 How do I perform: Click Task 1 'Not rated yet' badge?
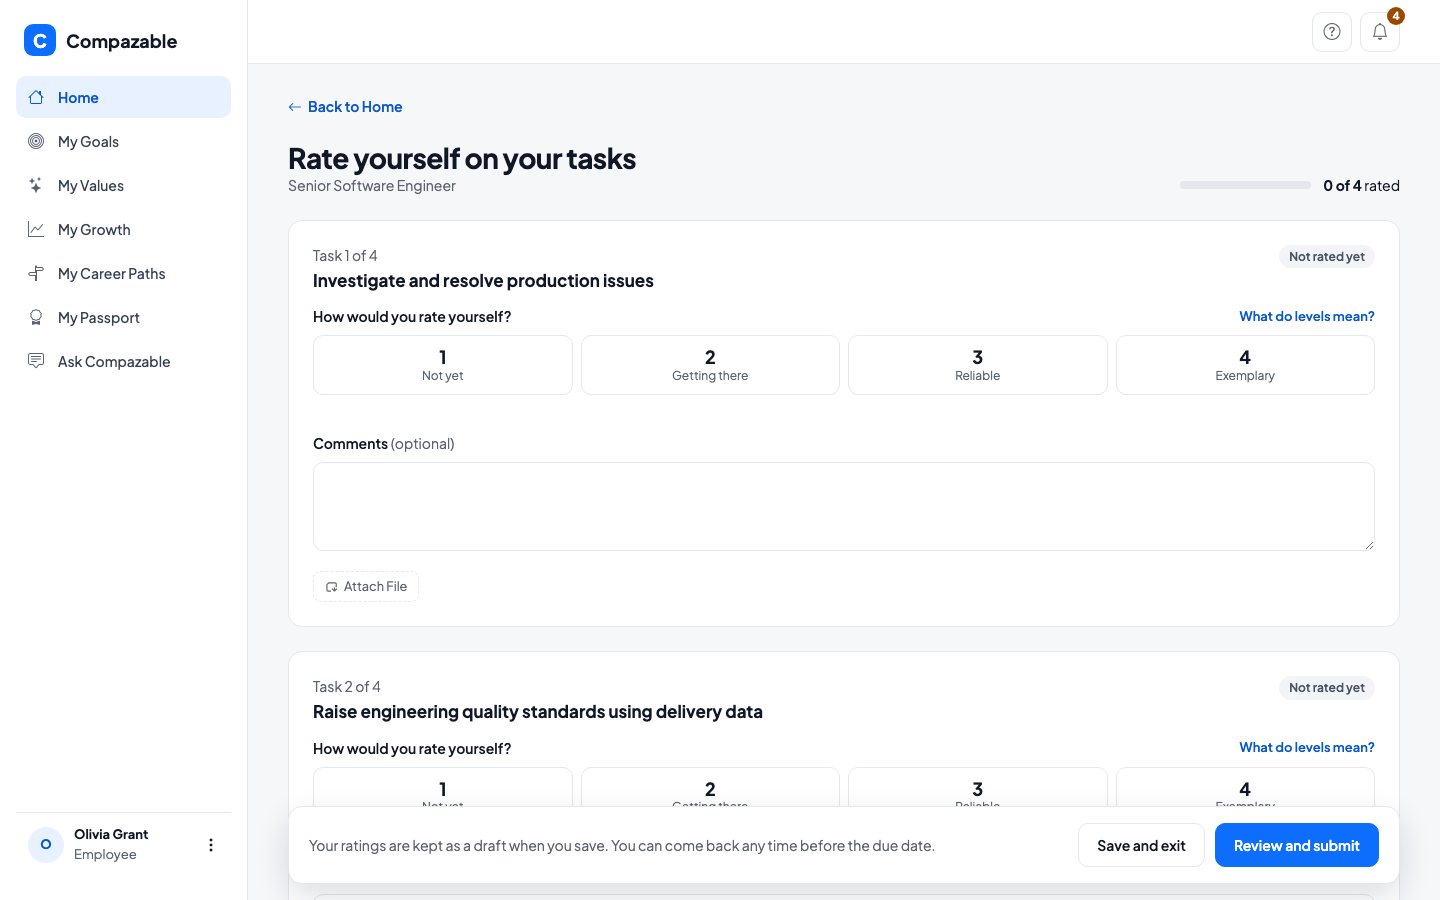pyautogui.click(x=1327, y=256)
